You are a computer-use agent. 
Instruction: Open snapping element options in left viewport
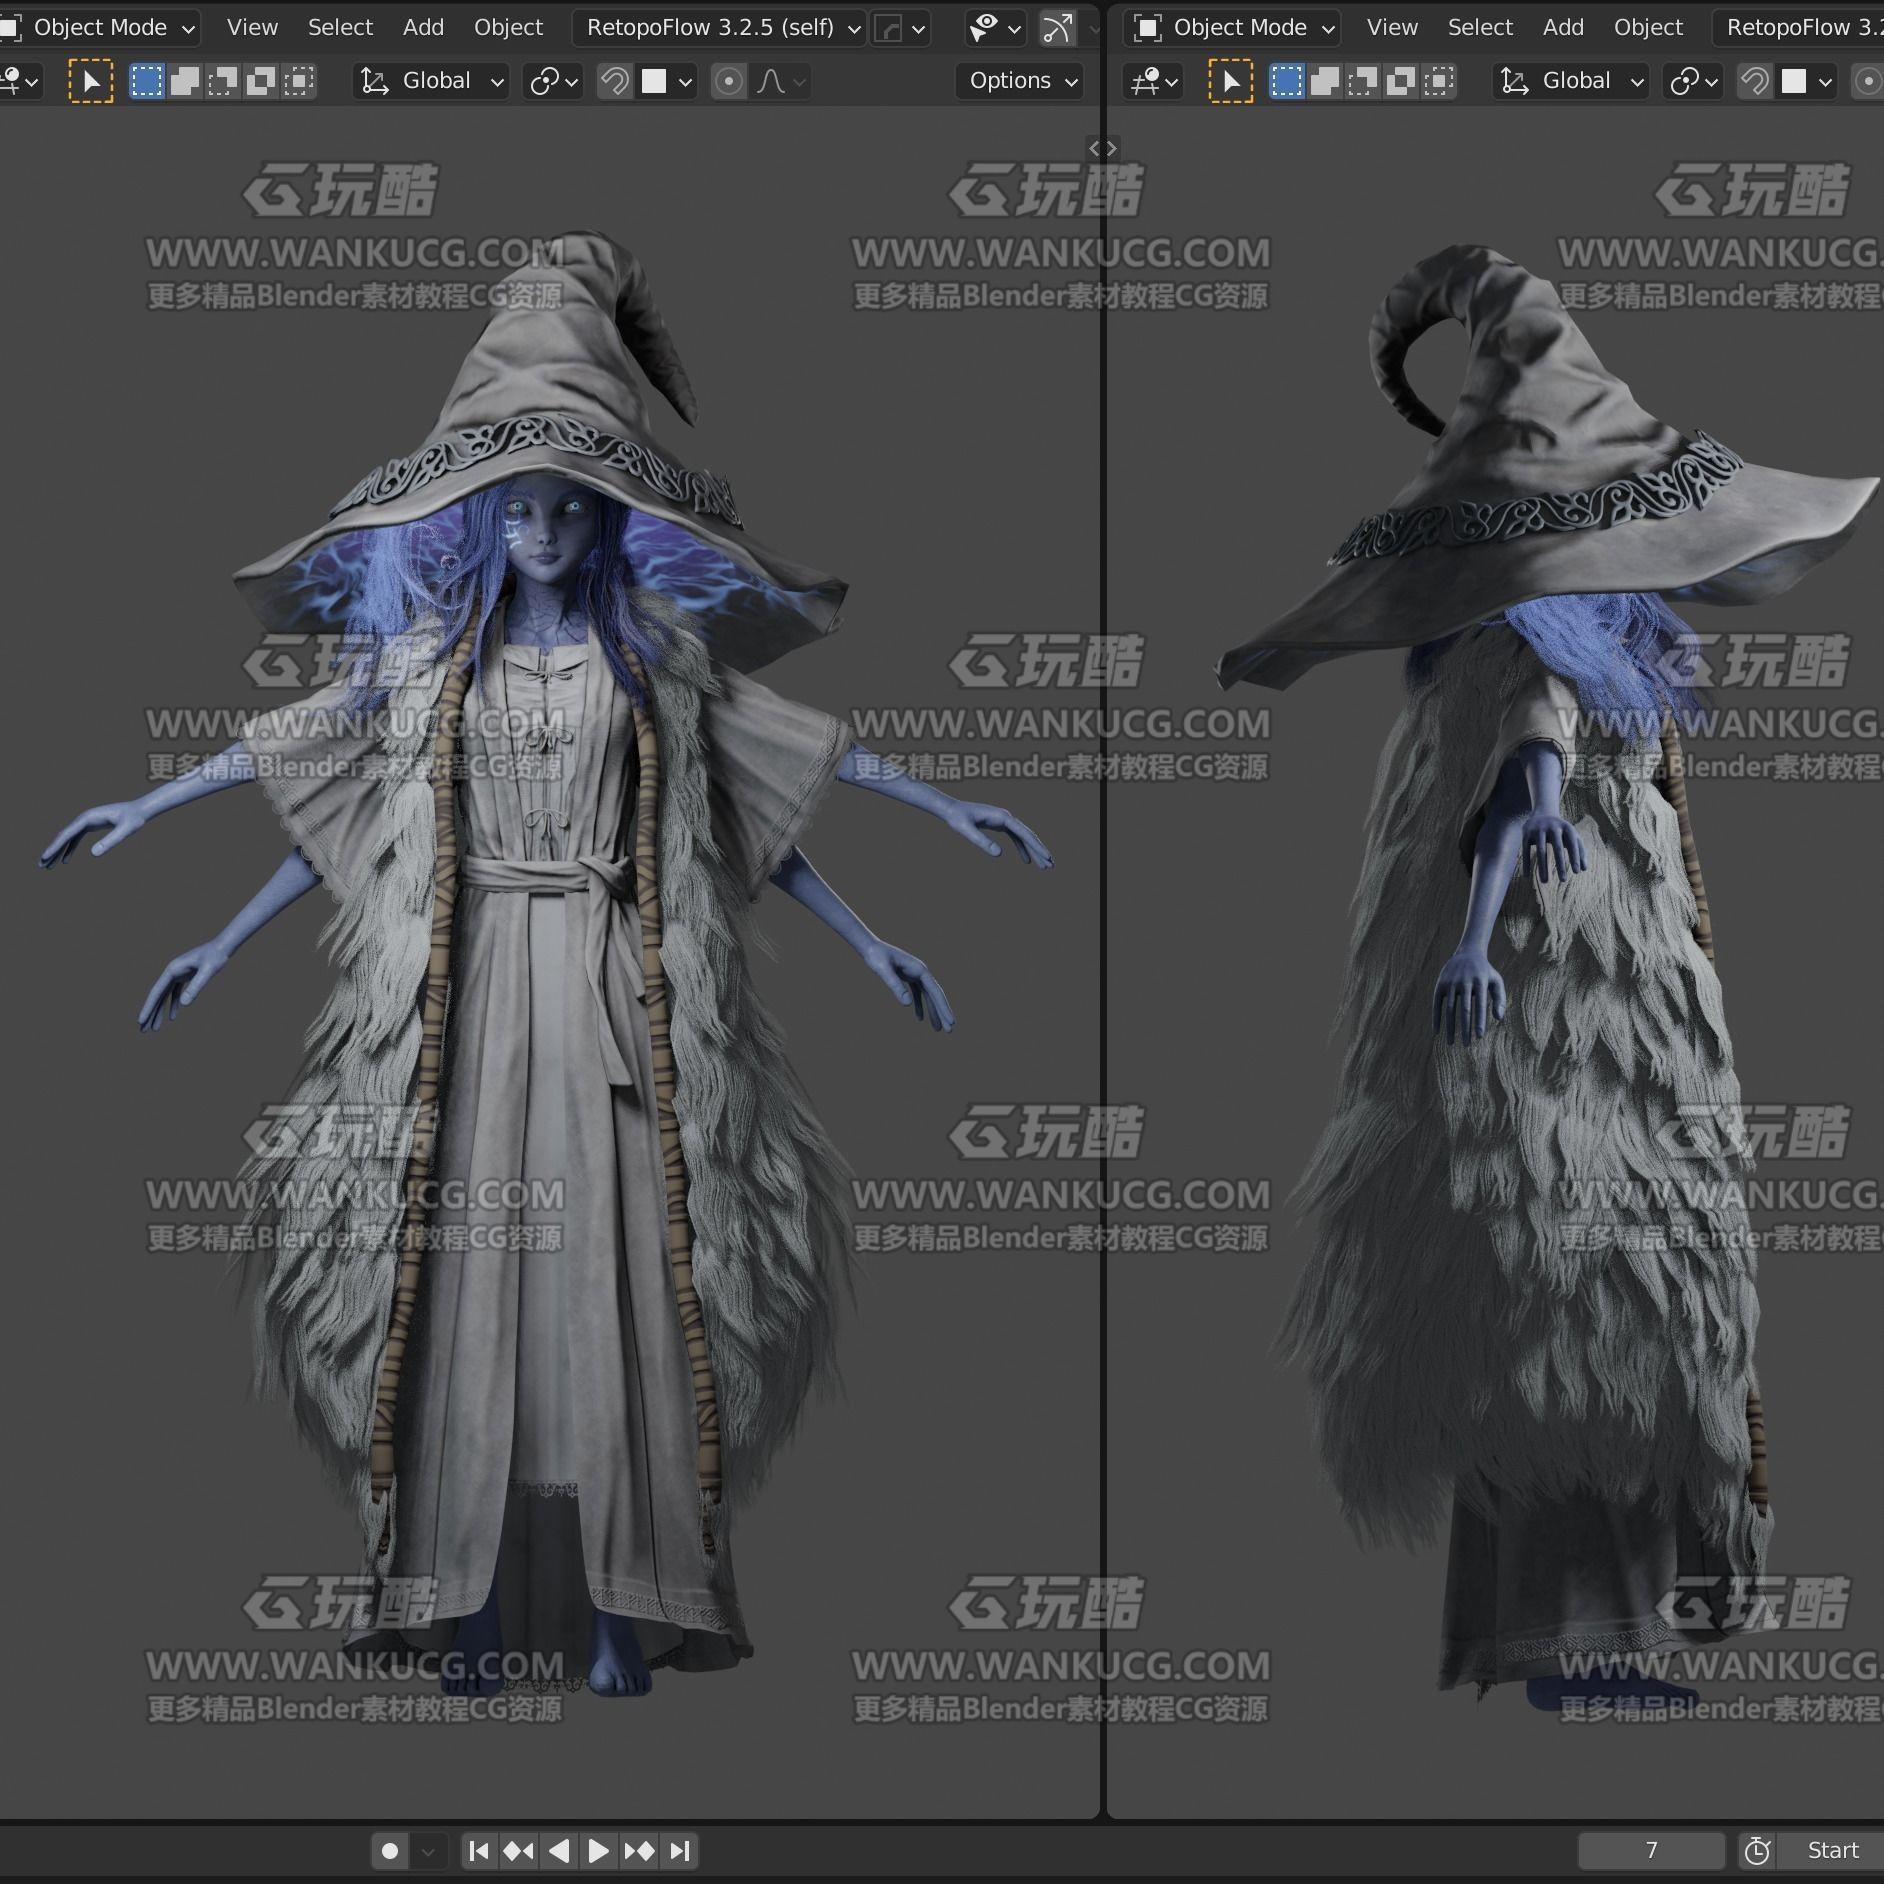click(667, 81)
